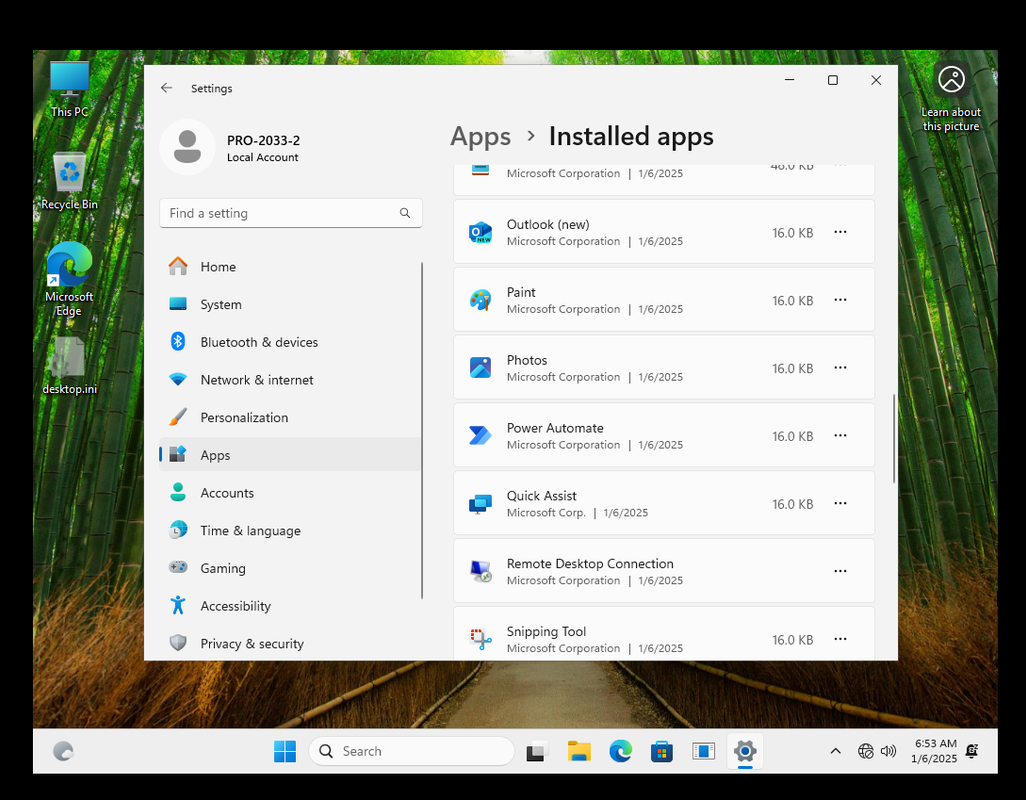Image resolution: width=1026 pixels, height=800 pixels.
Task: Click the PRO-2033-2 local account profile
Action: 230,148
